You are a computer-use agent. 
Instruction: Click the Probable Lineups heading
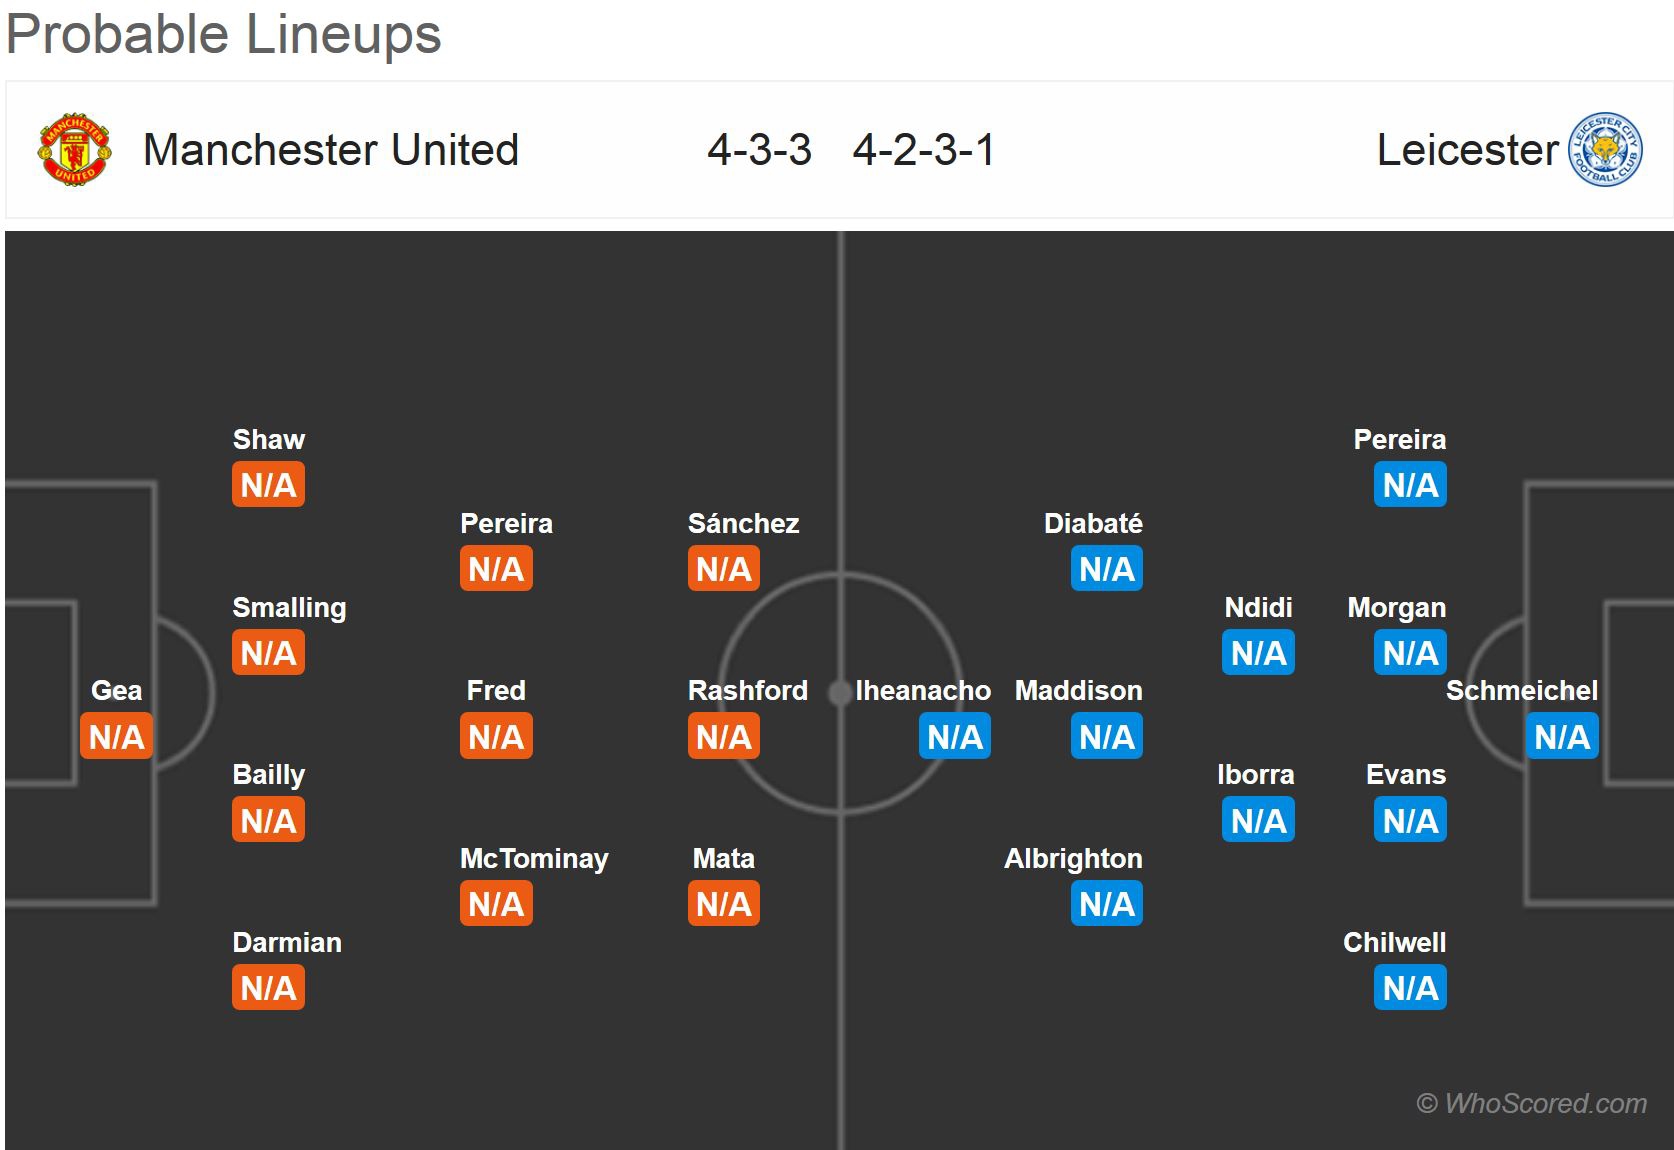click(x=223, y=34)
